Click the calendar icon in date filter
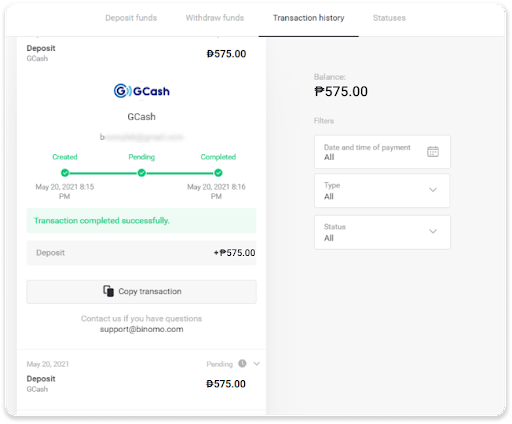Image resolution: width=512 pixels, height=424 pixels. click(x=433, y=152)
